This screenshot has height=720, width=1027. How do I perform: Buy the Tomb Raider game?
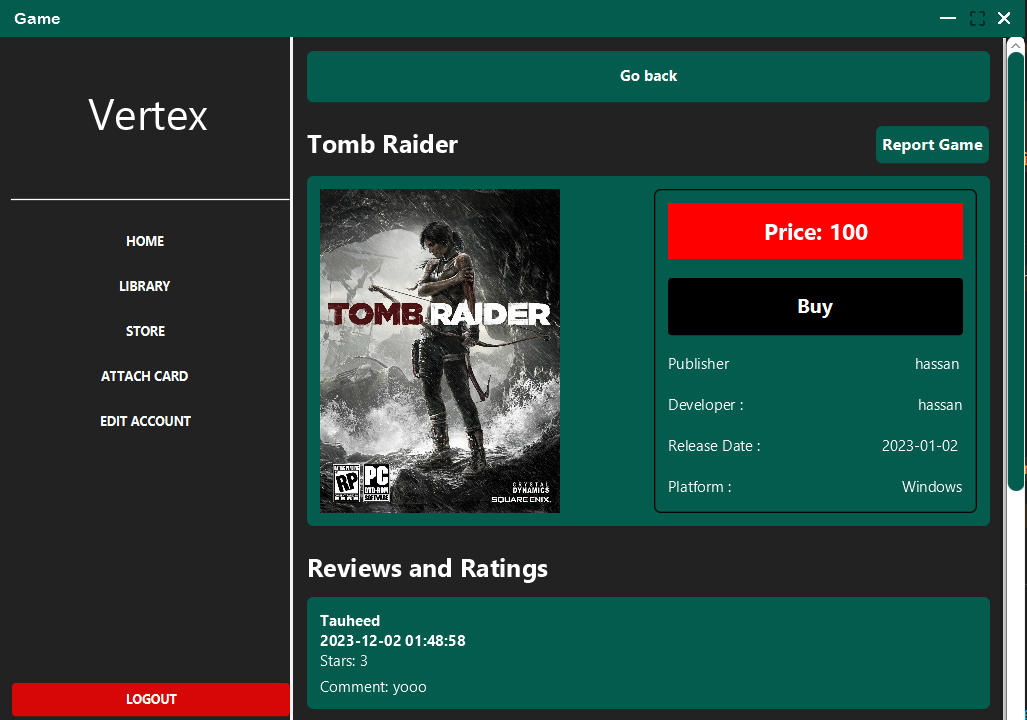(x=815, y=307)
